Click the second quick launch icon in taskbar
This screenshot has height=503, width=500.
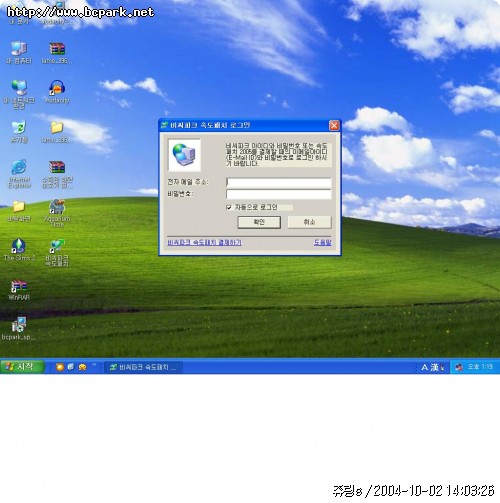[71, 367]
